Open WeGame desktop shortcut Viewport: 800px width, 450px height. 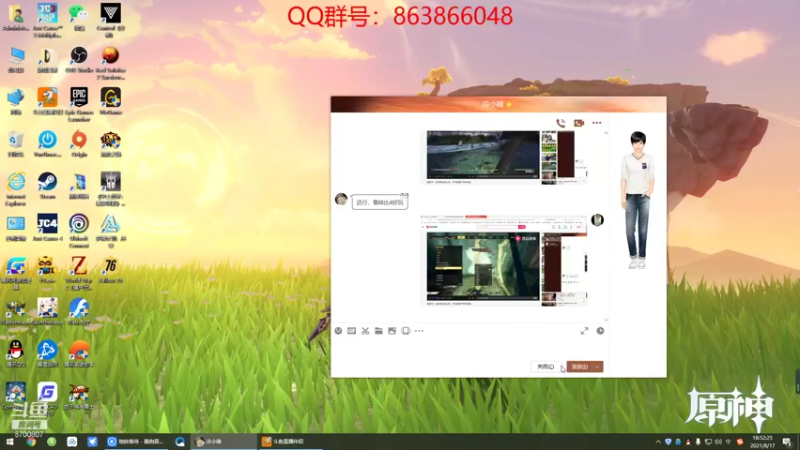(110, 101)
